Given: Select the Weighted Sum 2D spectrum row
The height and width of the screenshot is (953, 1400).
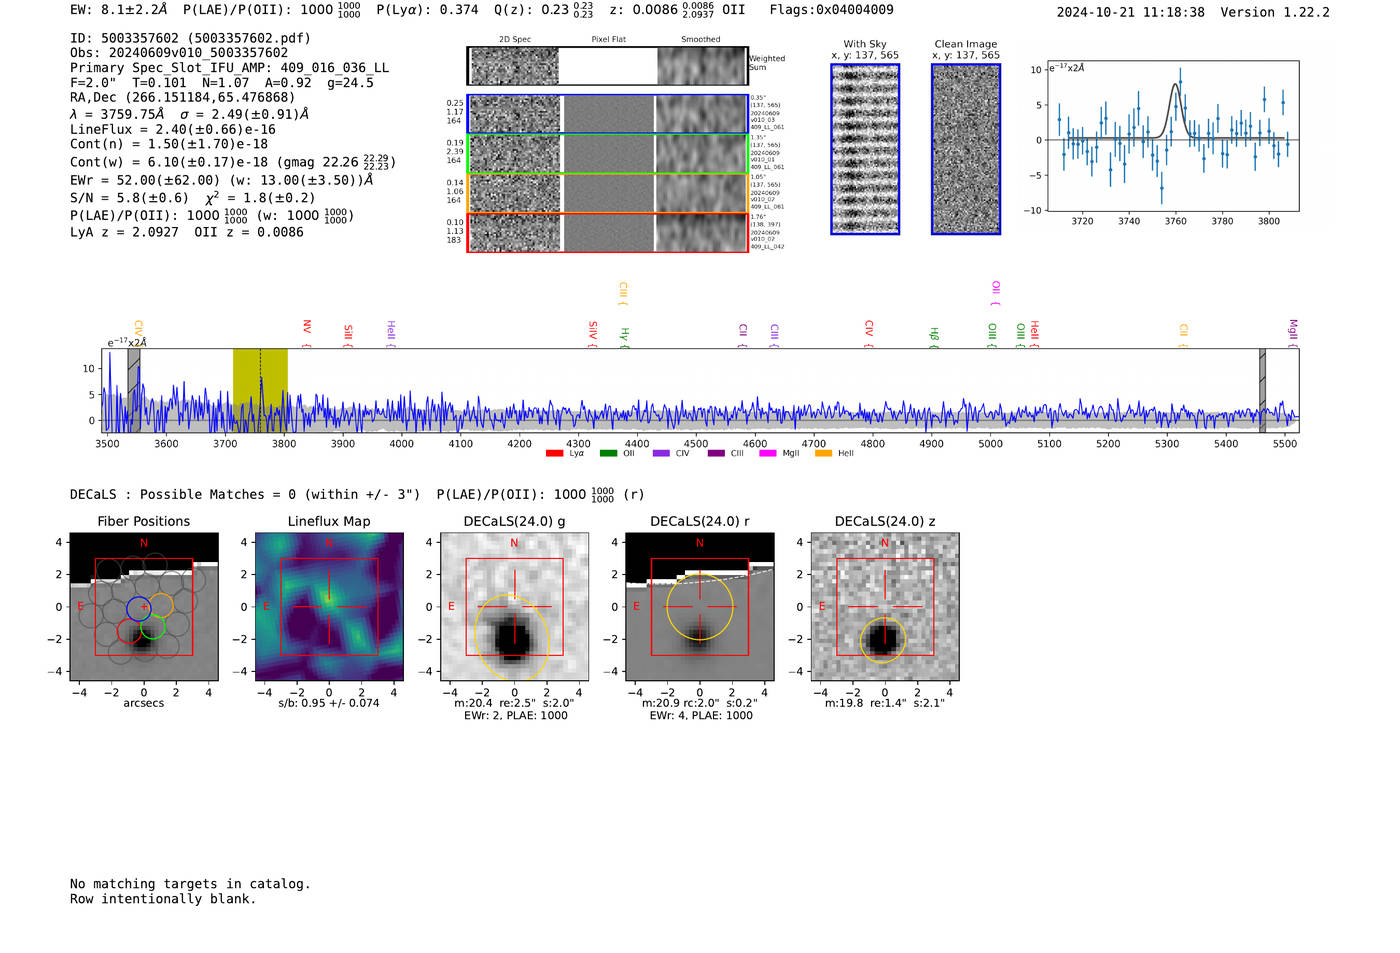Looking at the screenshot, I should 607,66.
